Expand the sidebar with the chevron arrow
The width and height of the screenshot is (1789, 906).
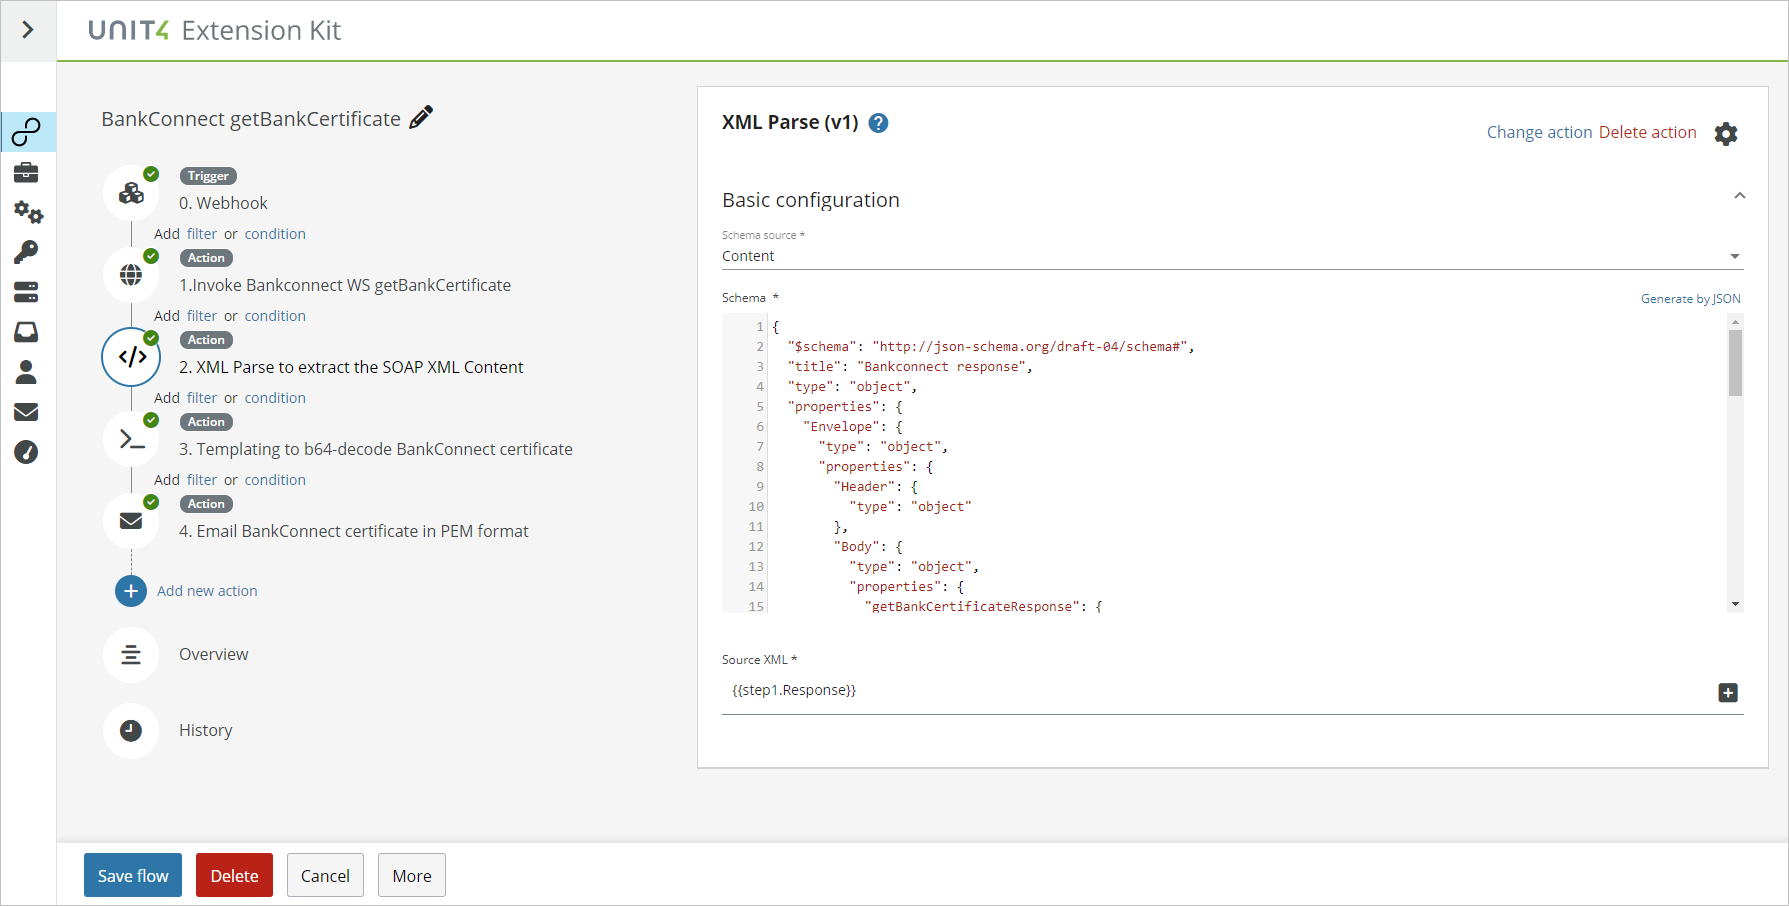click(28, 30)
